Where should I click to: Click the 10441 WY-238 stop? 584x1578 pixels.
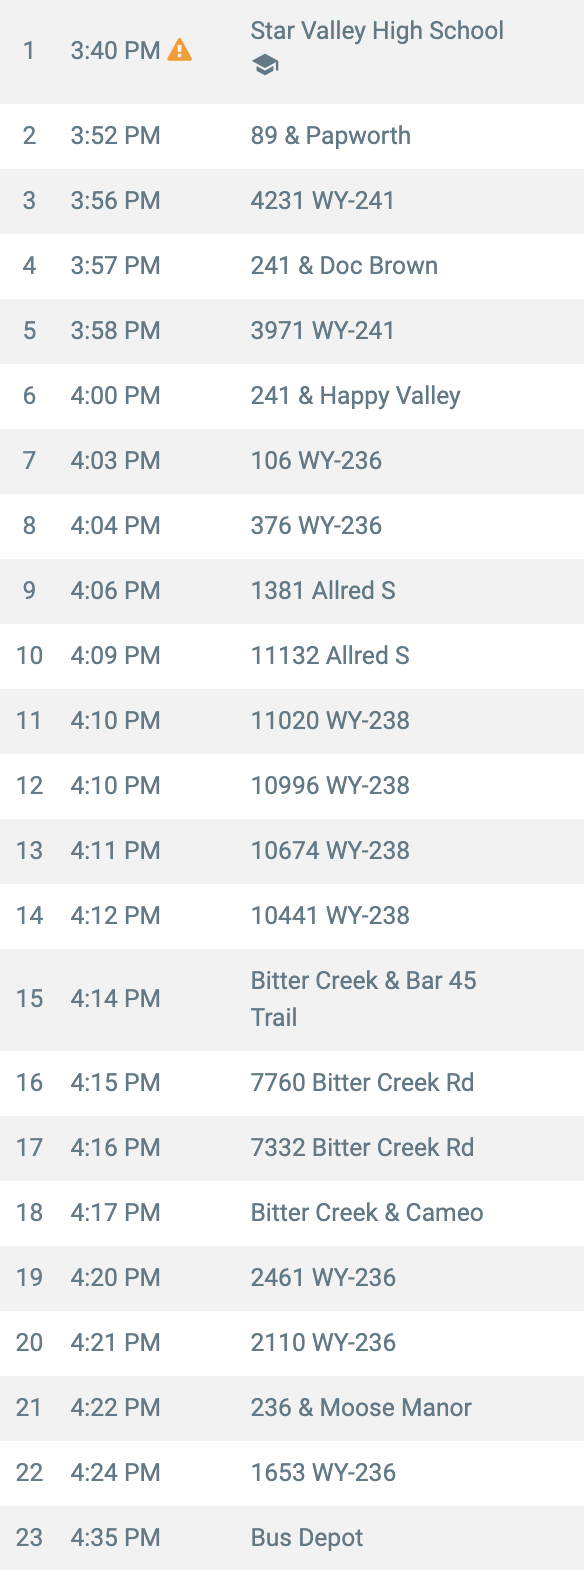pyautogui.click(x=292, y=916)
